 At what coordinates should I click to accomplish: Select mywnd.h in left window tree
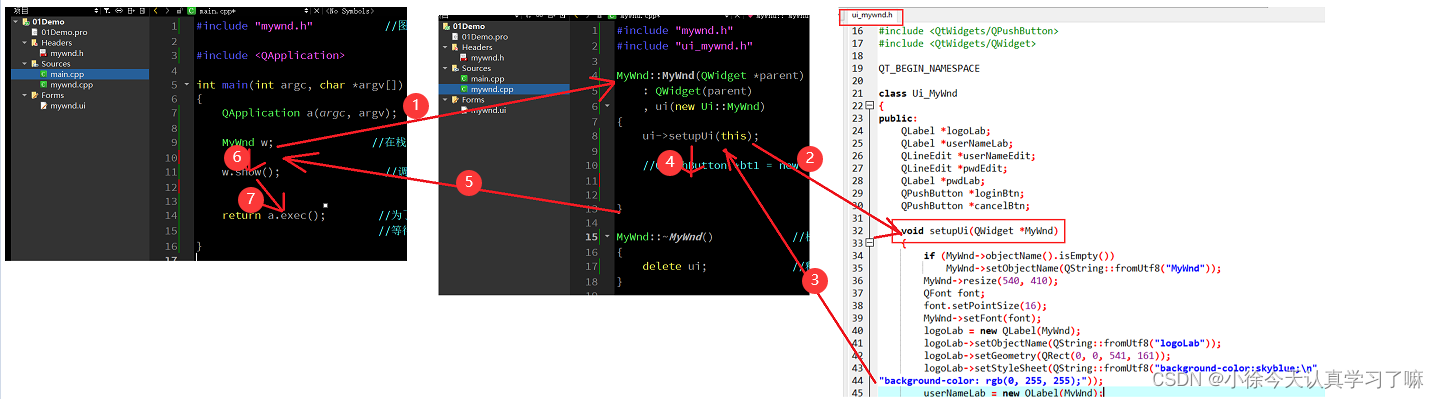(67, 53)
